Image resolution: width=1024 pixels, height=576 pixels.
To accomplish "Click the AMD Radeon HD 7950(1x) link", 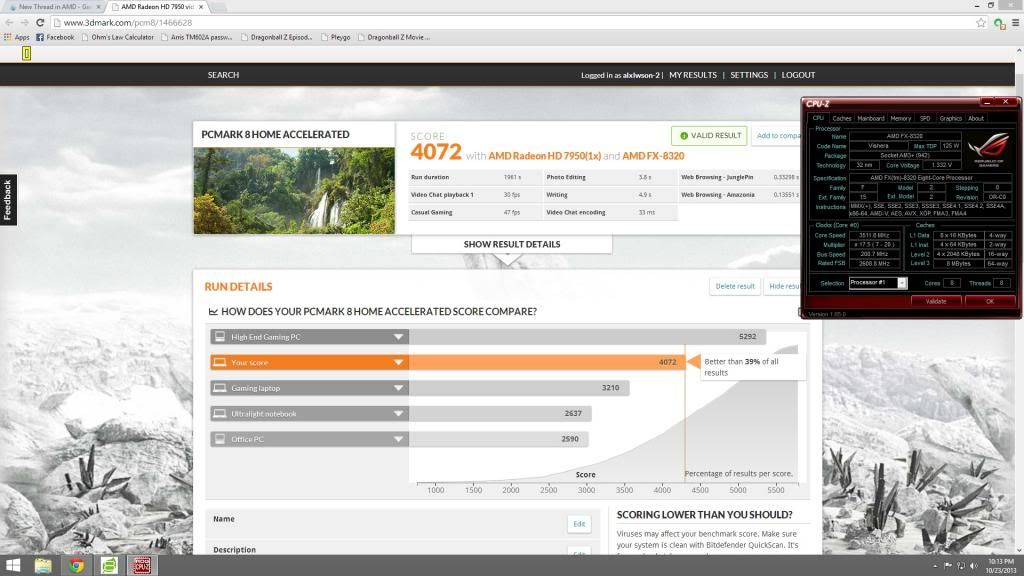I will pos(545,156).
